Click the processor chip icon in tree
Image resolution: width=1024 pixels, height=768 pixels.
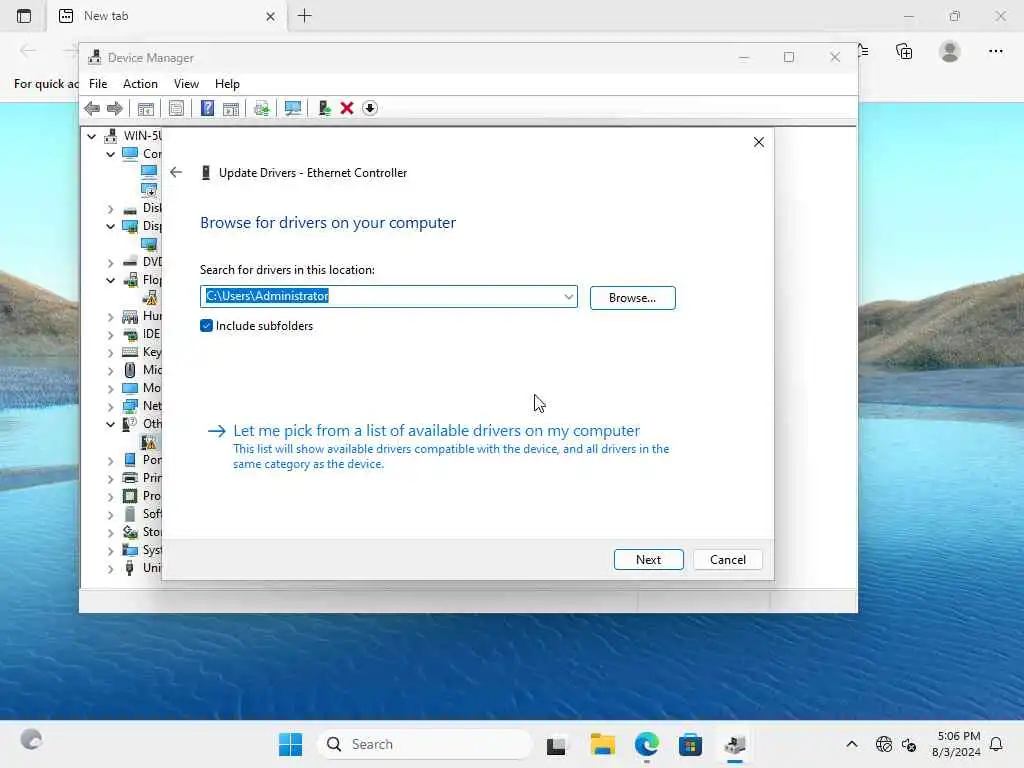(x=130, y=496)
